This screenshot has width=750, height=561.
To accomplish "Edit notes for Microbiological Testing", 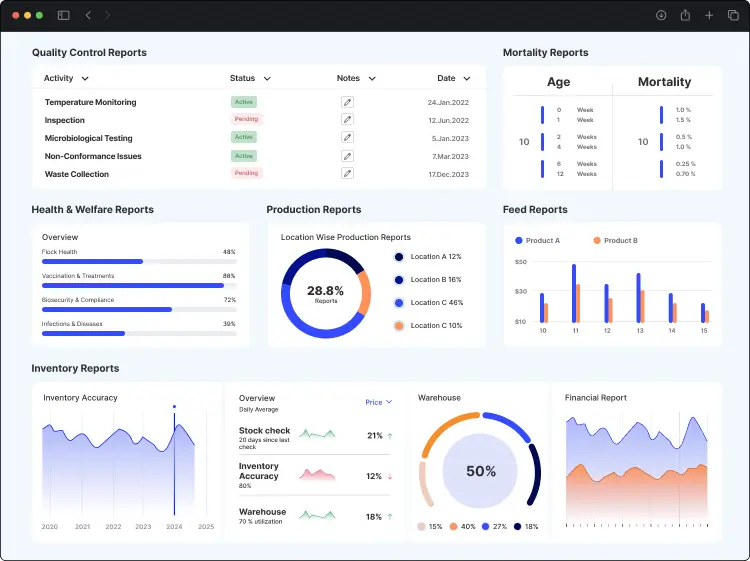I will (x=348, y=137).
